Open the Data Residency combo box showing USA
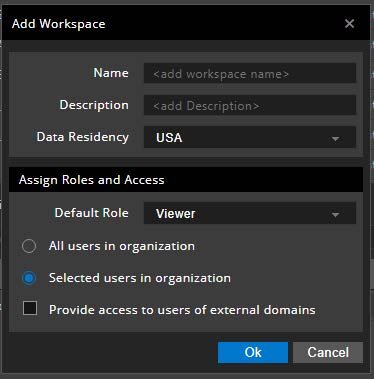The height and width of the screenshot is (379, 374). coord(250,137)
